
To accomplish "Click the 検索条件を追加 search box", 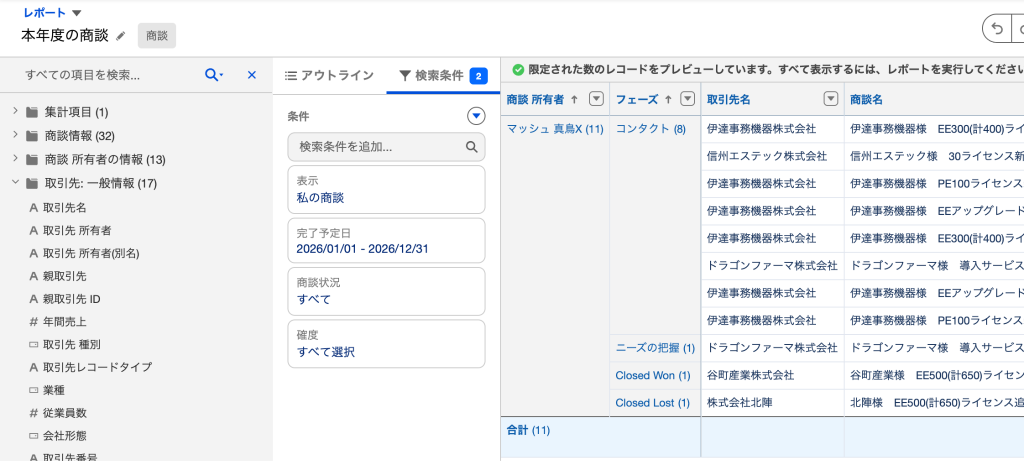I will pyautogui.click(x=386, y=147).
